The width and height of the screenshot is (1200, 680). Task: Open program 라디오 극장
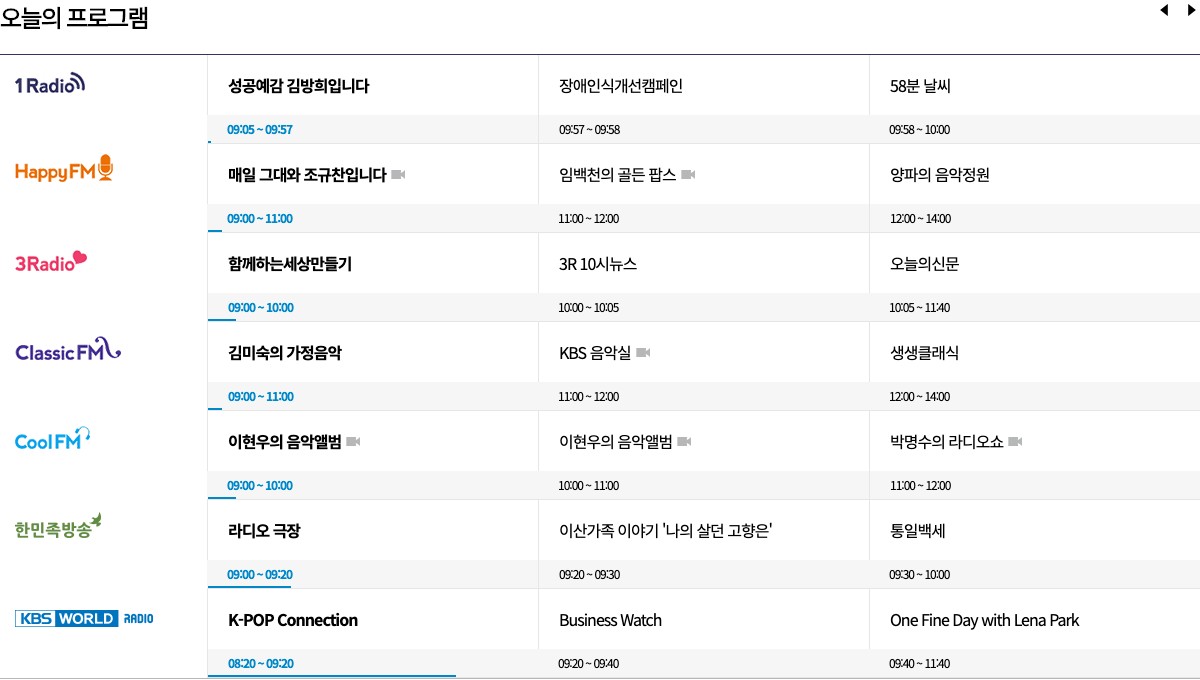point(264,531)
